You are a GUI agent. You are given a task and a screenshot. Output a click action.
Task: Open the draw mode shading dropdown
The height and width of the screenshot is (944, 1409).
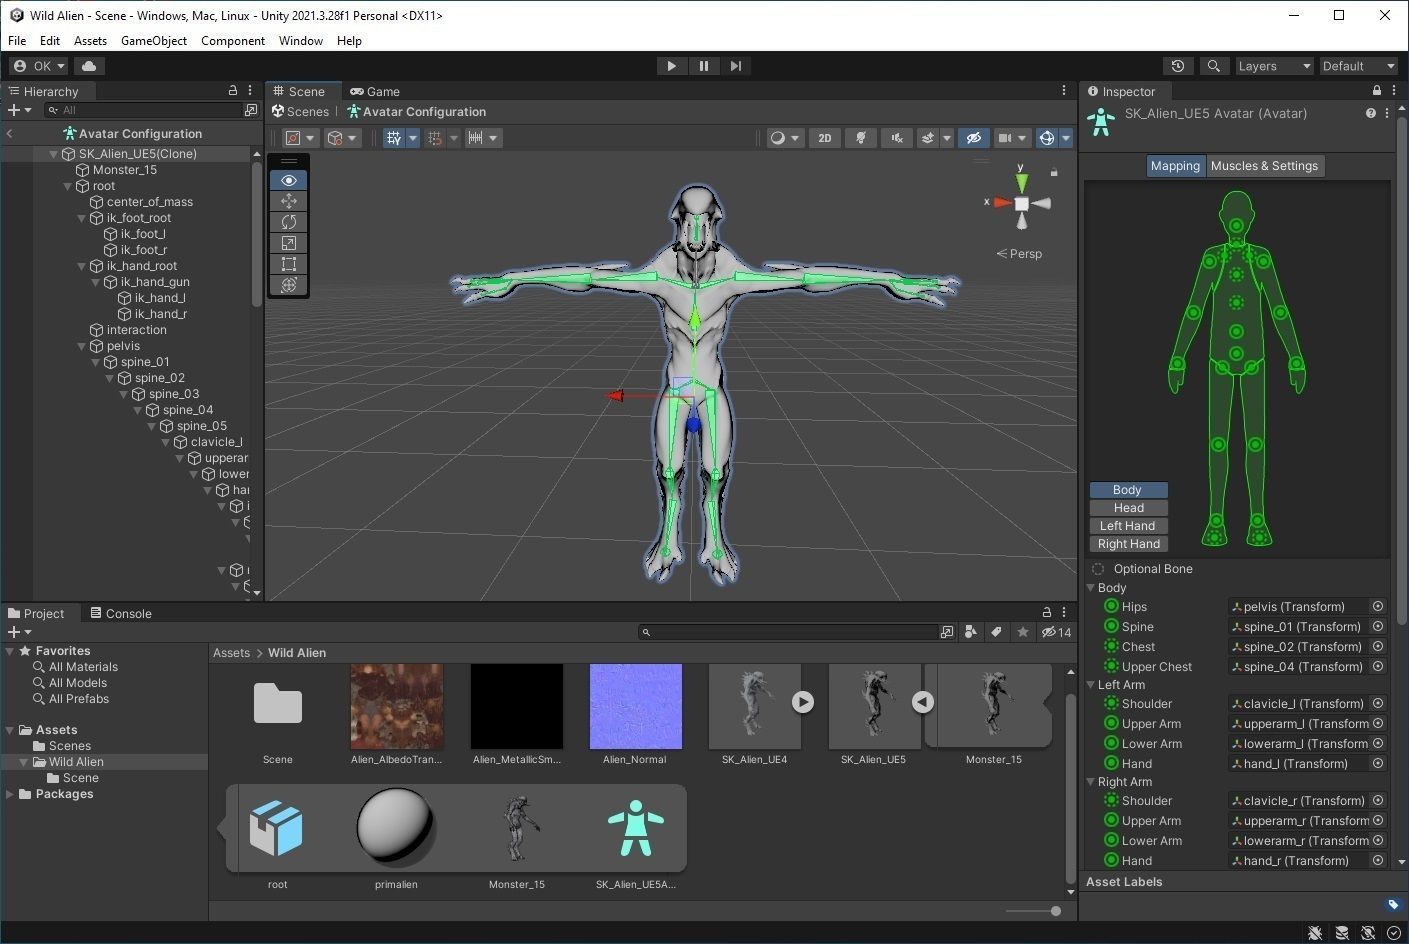(786, 138)
